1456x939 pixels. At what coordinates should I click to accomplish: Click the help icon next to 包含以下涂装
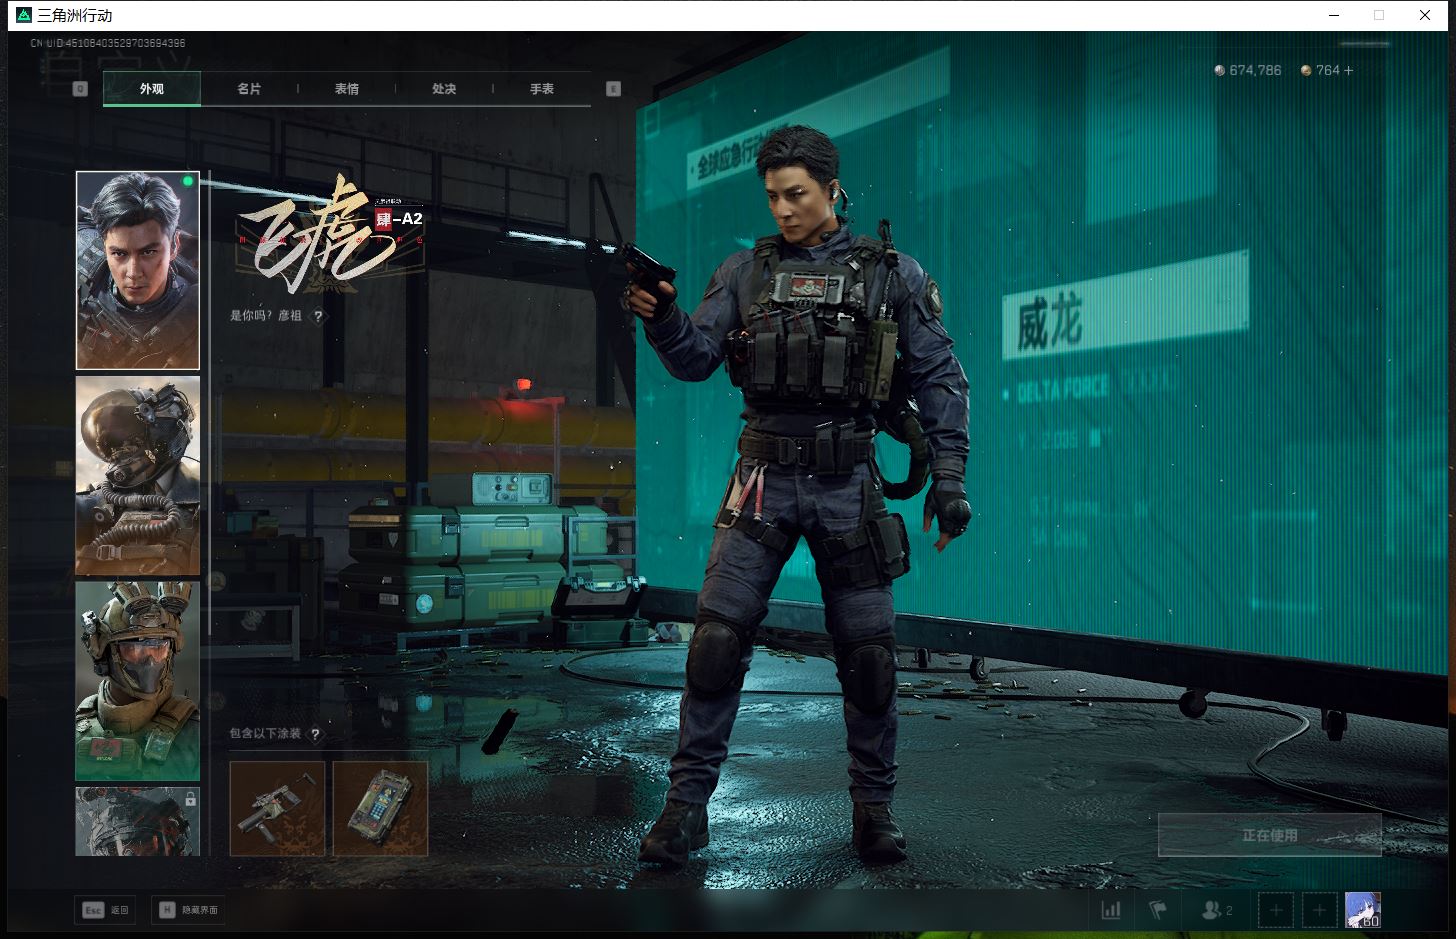click(316, 734)
